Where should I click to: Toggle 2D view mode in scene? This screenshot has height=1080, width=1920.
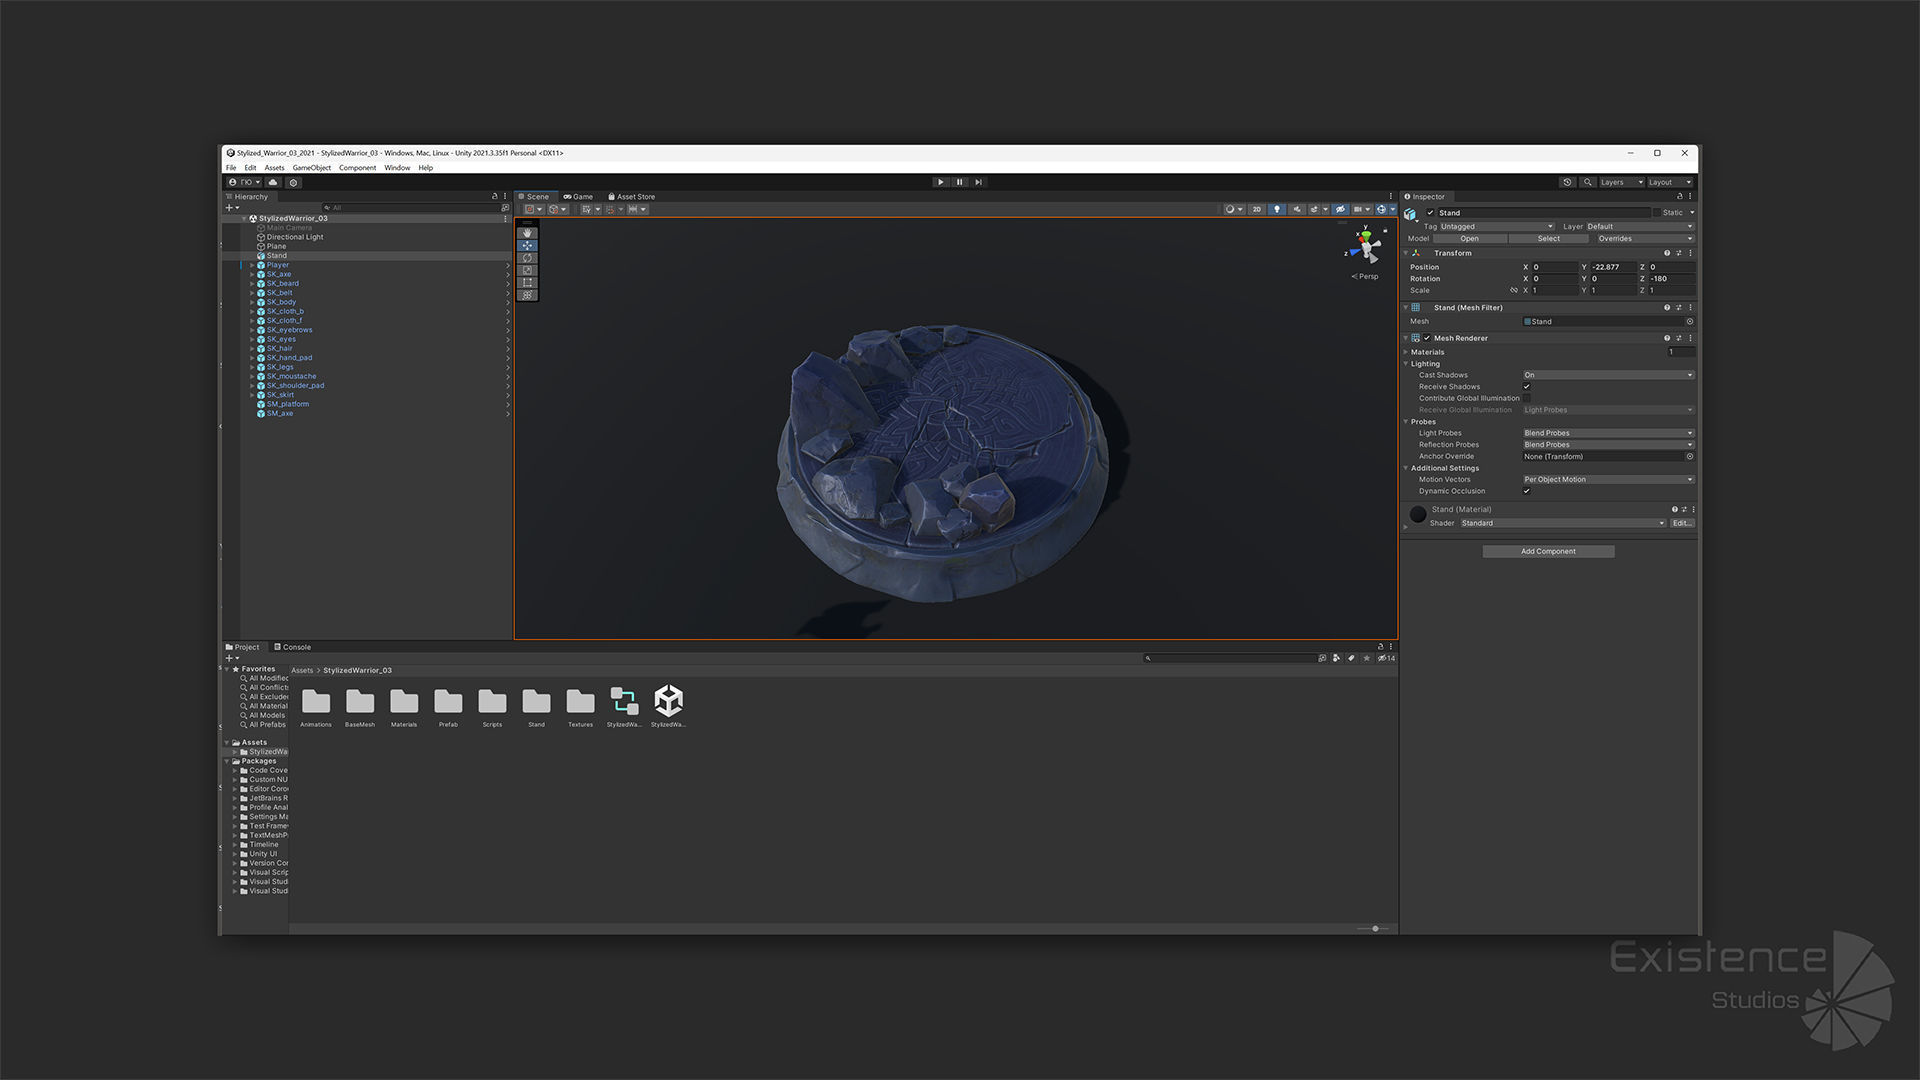pos(1257,210)
